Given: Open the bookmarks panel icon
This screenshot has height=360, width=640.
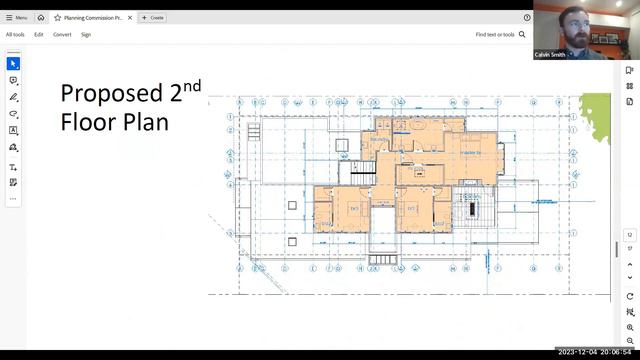Looking at the screenshot, I should [x=629, y=71].
